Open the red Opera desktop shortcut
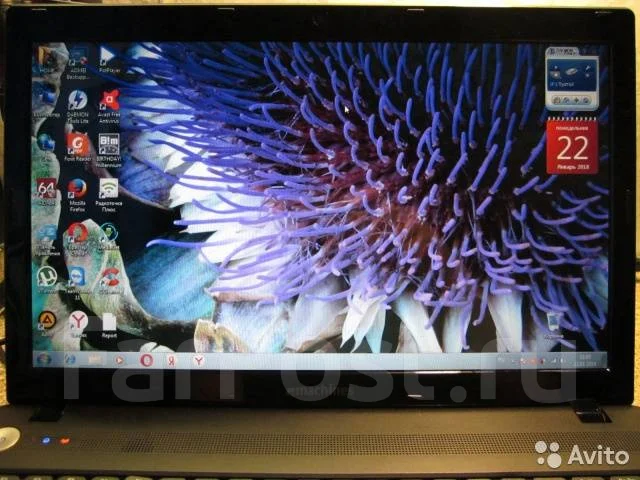The image size is (640, 480). click(77, 239)
